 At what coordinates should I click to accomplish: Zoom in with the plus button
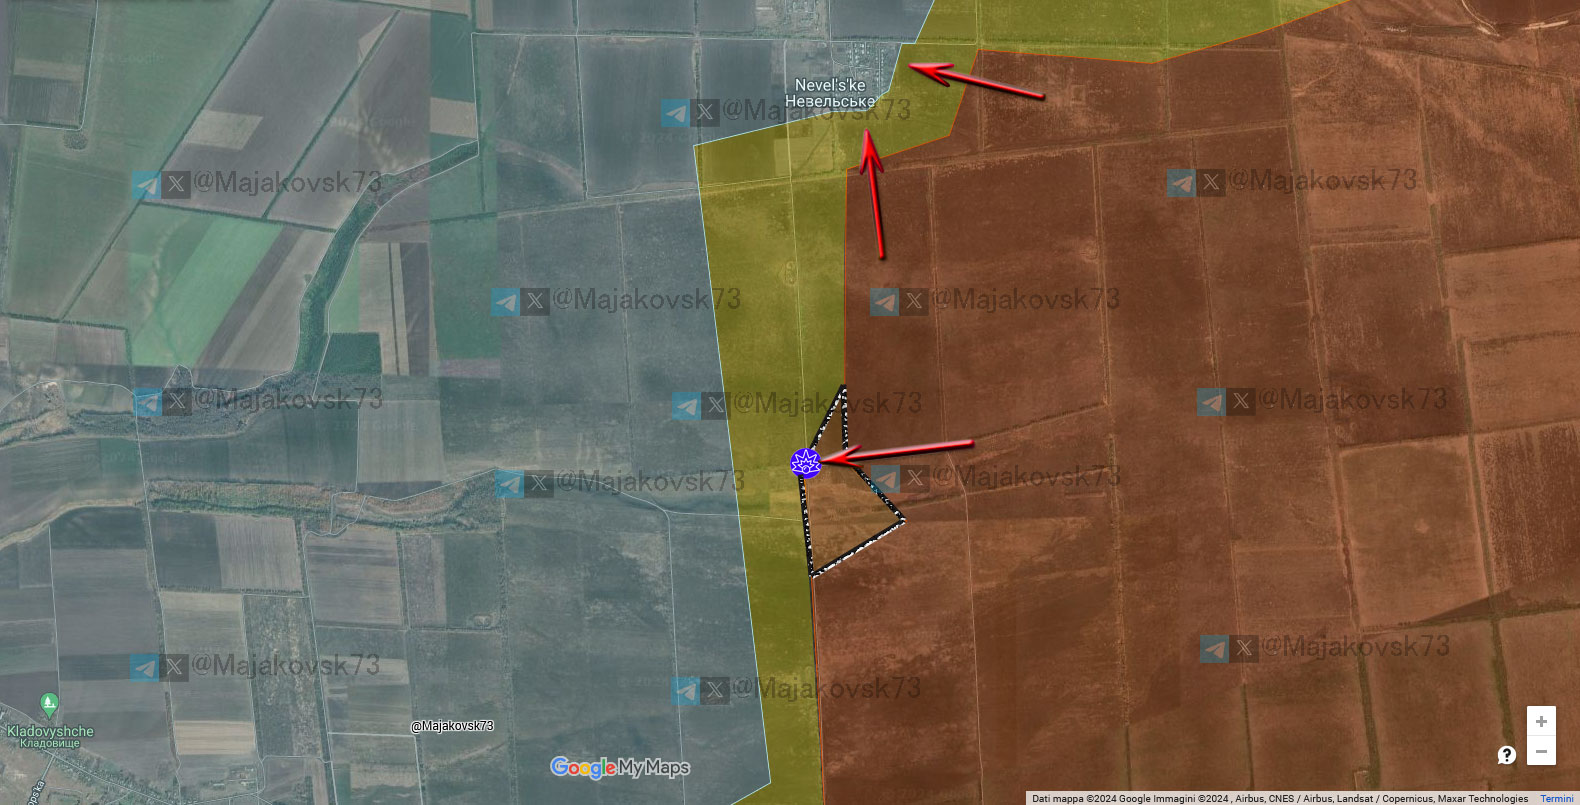point(1541,721)
